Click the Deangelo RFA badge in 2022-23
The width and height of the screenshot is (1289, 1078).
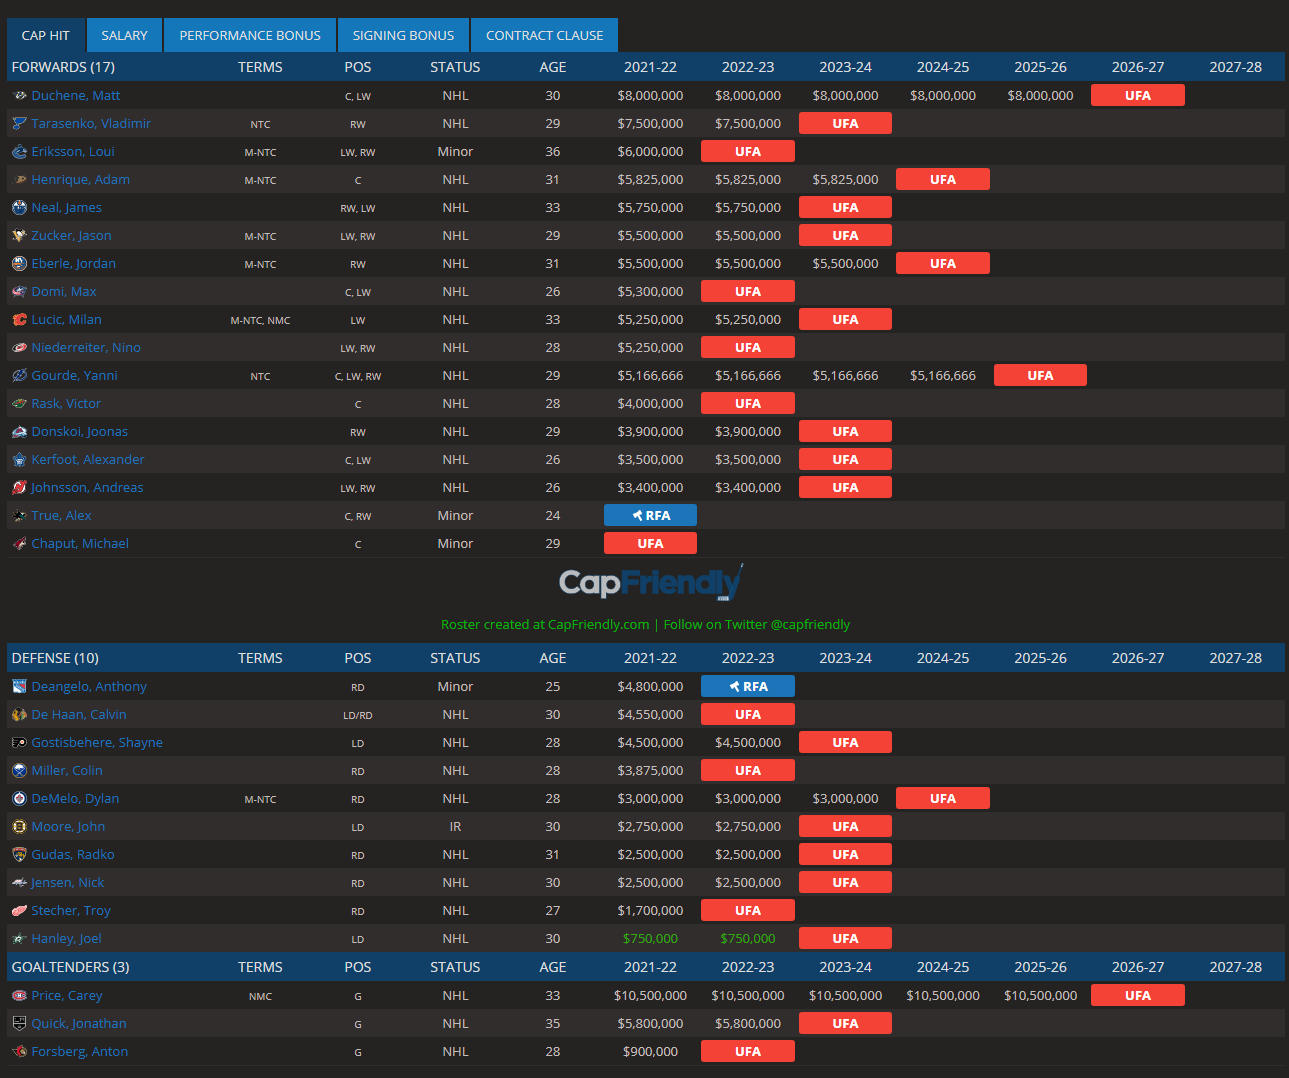[x=748, y=687]
